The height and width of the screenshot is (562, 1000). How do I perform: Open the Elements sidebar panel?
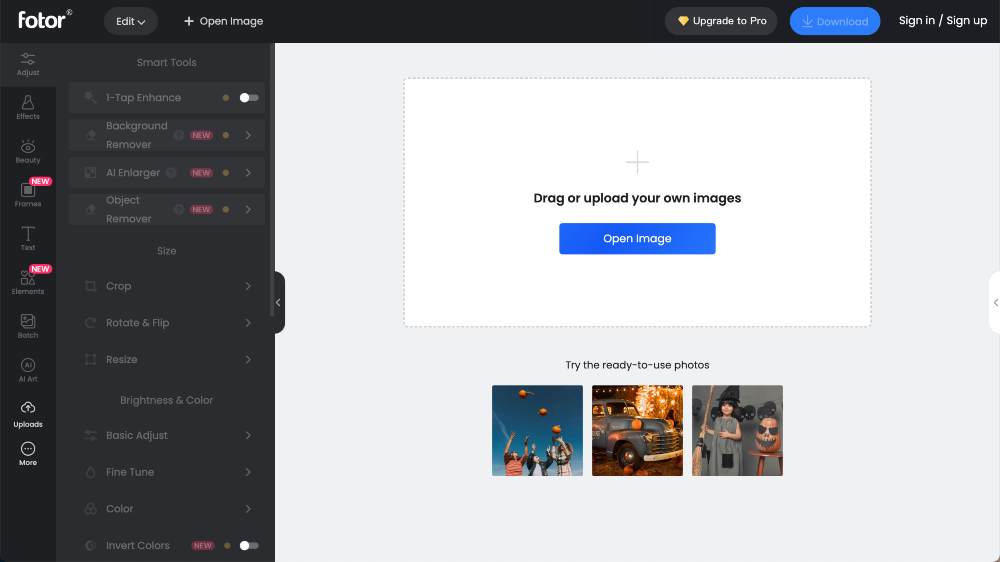[27, 281]
